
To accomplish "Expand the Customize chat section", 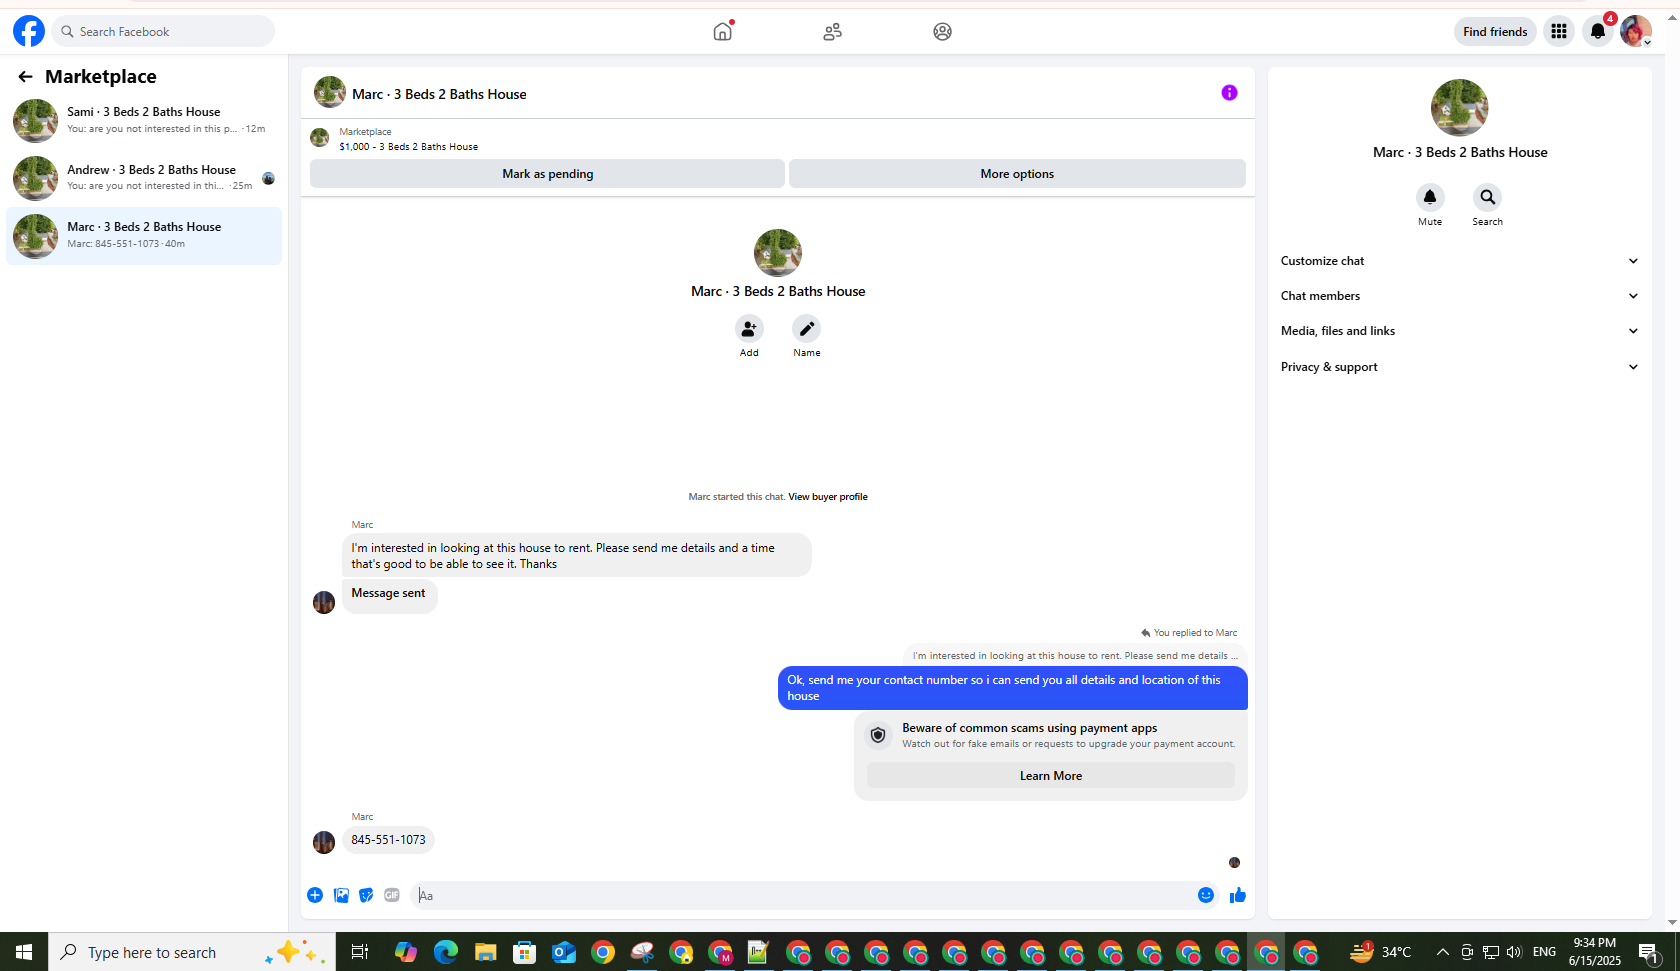I will coord(1460,261).
